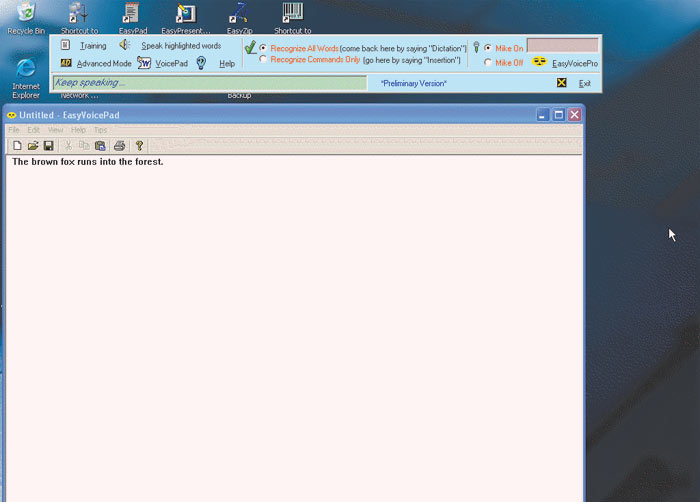Open Training in the voice bar

pyautogui.click(x=93, y=46)
